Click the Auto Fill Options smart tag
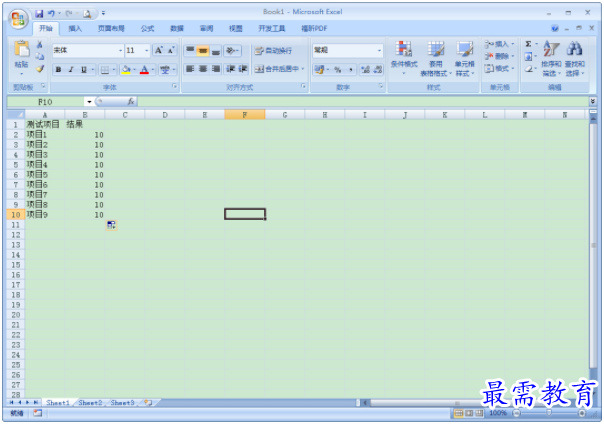 point(111,225)
